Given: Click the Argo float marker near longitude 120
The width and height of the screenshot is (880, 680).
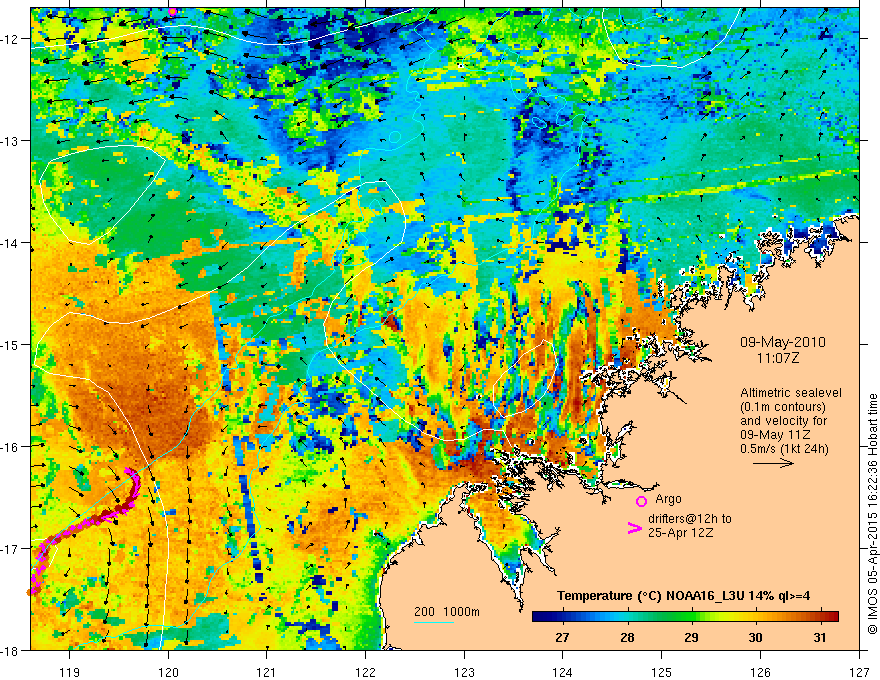Looking at the screenshot, I should (x=172, y=11).
